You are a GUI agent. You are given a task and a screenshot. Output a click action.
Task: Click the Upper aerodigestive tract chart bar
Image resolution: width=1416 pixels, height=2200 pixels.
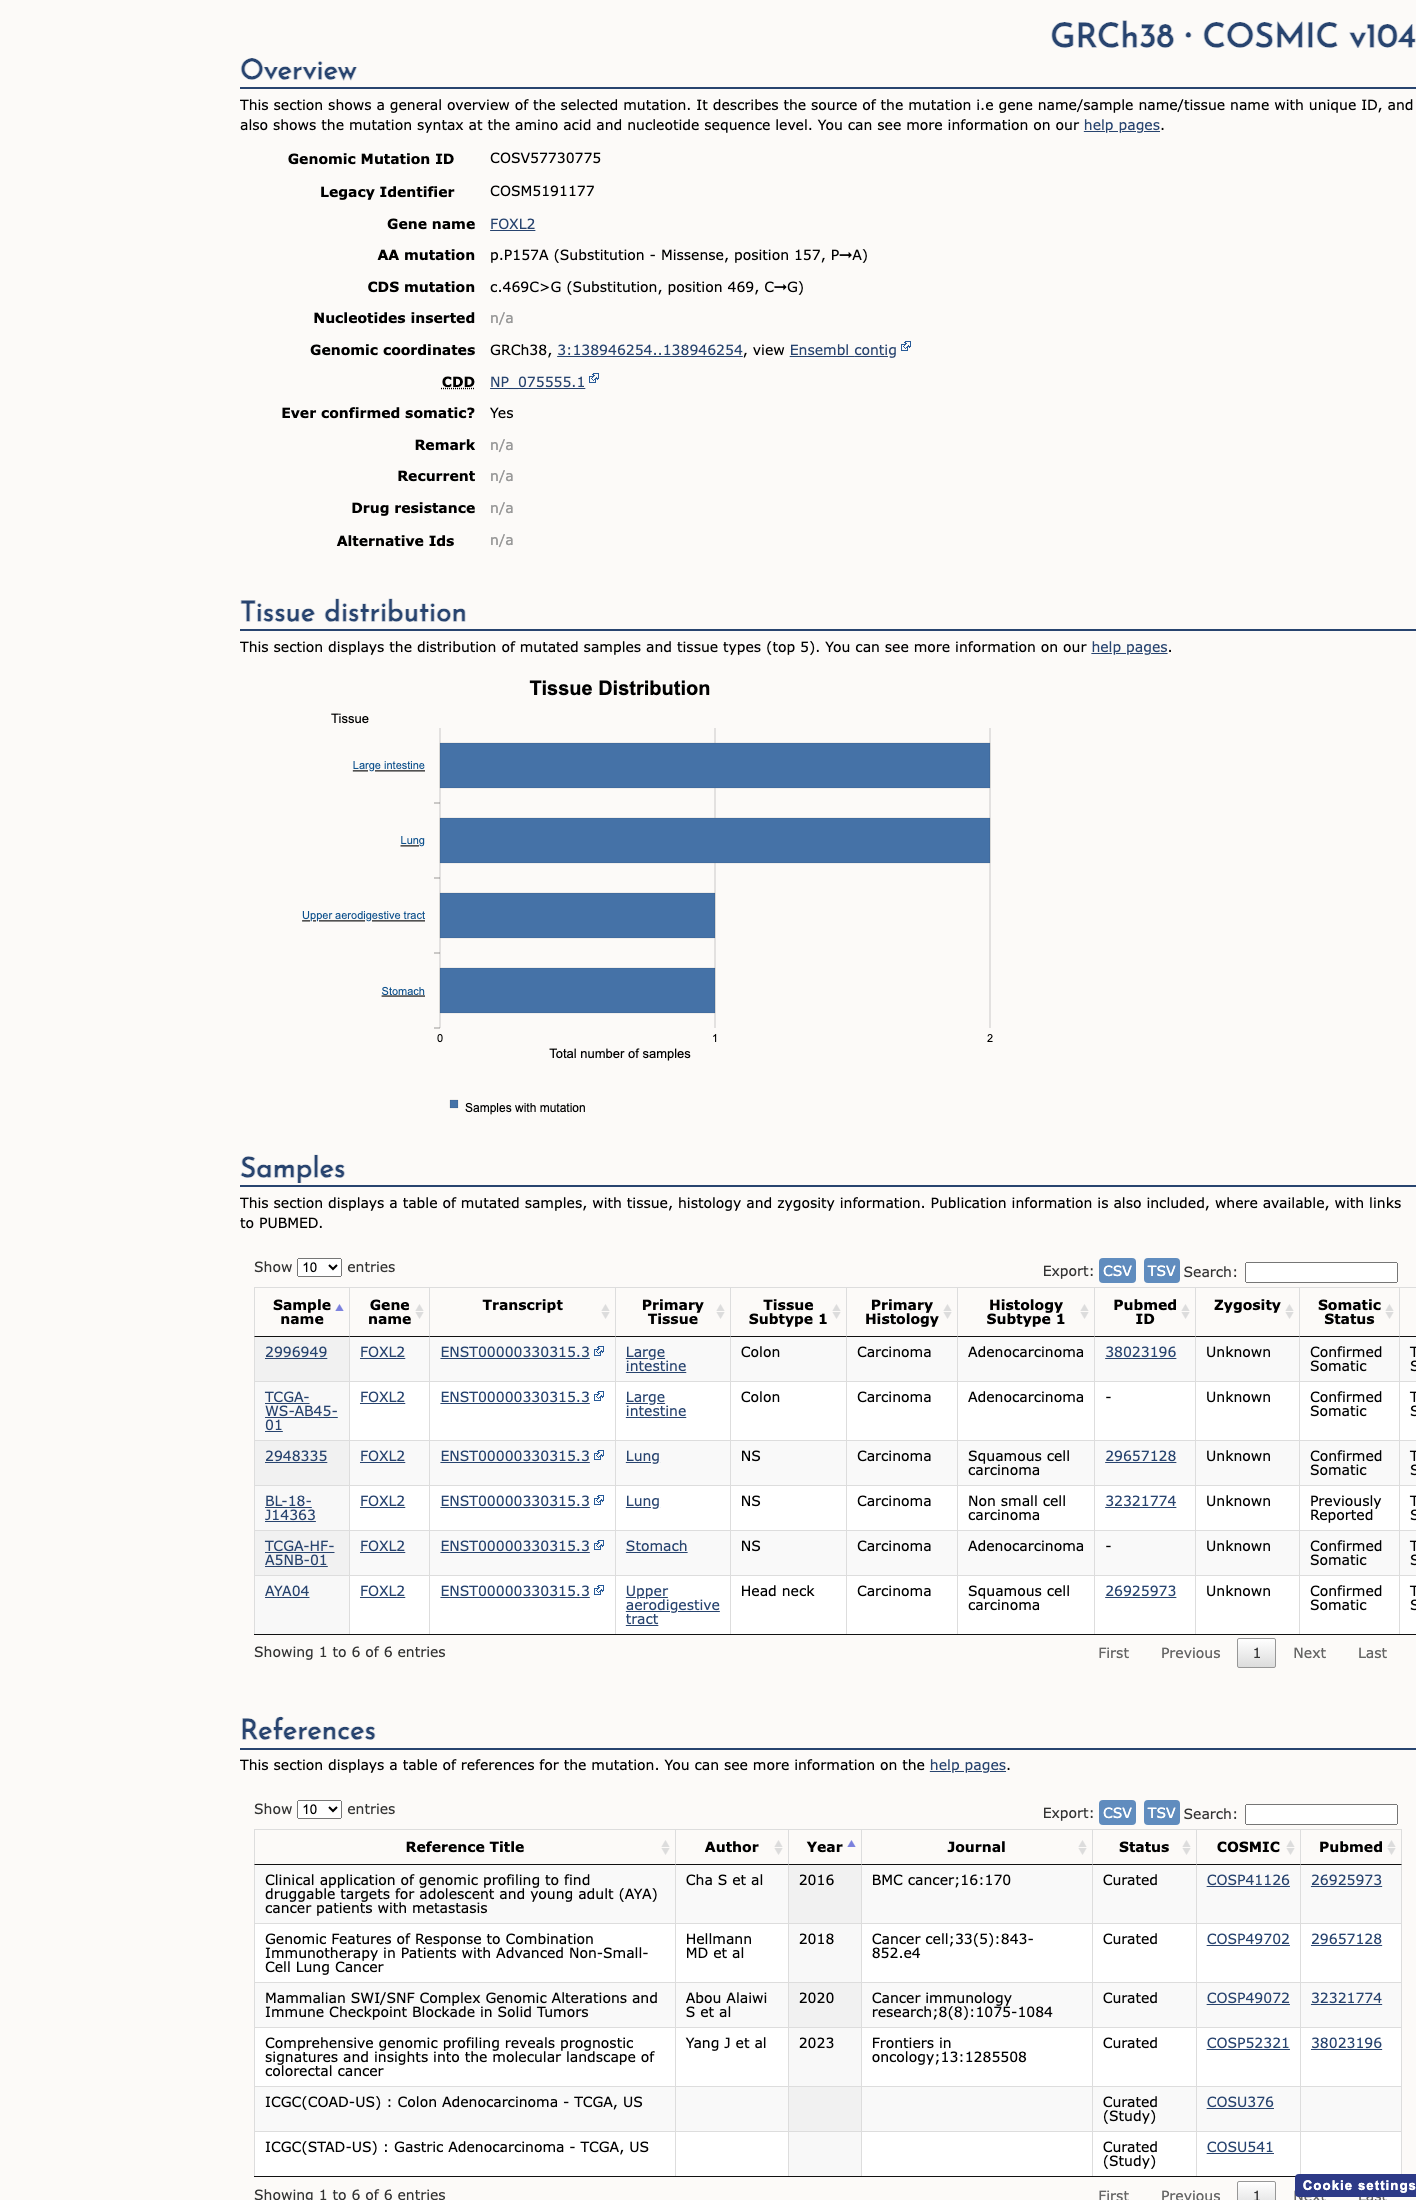point(577,915)
